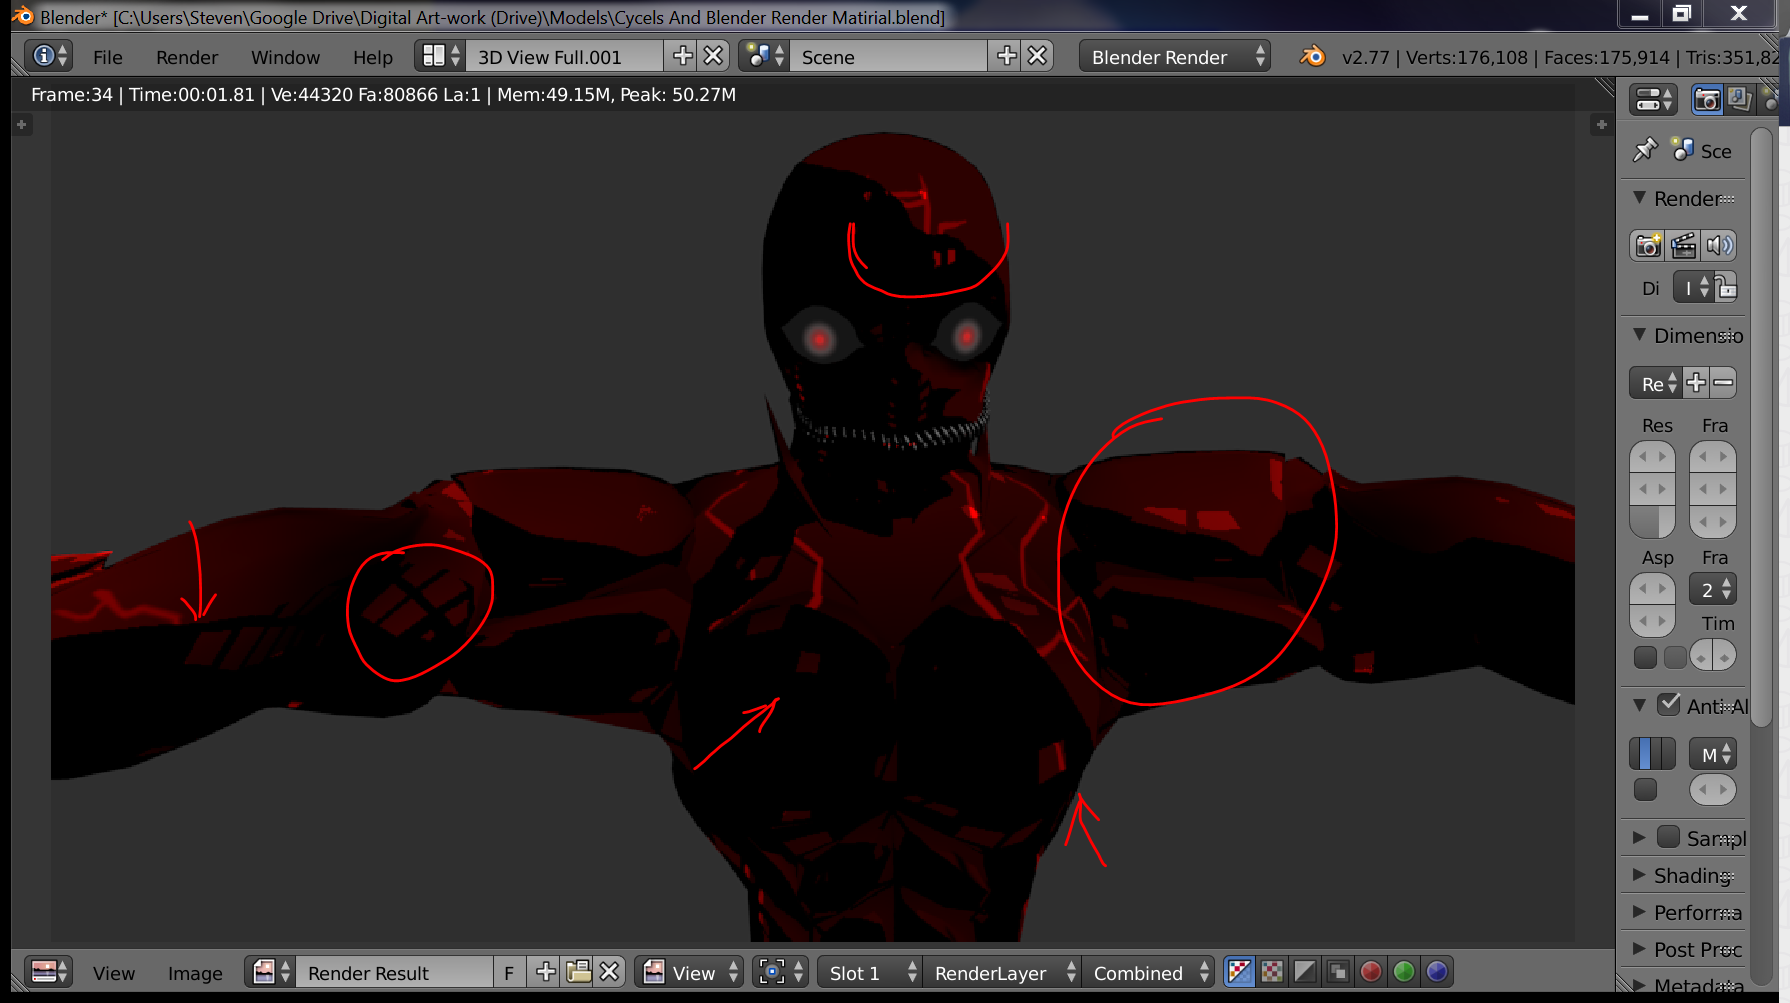
Task: Create a new image with plus icon
Action: pos(545,972)
